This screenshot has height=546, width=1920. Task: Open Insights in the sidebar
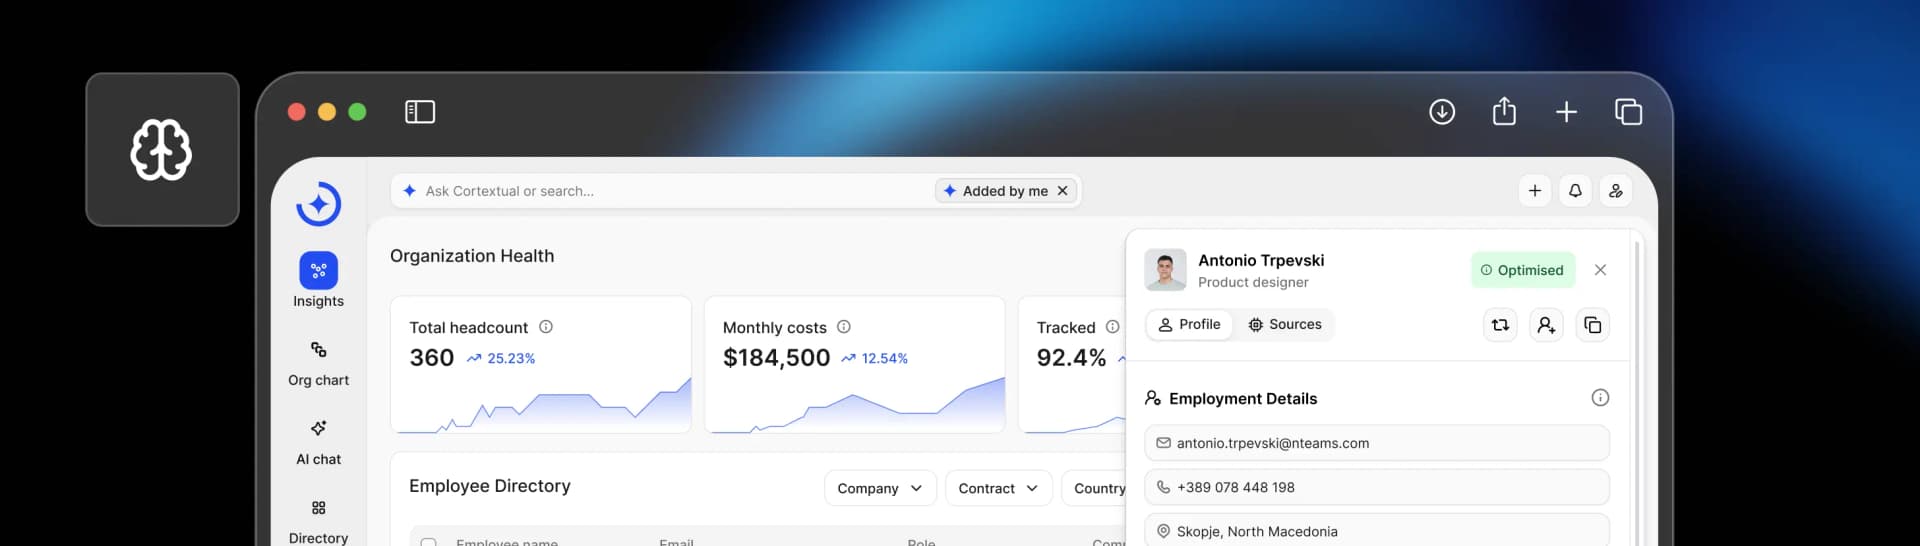click(318, 280)
